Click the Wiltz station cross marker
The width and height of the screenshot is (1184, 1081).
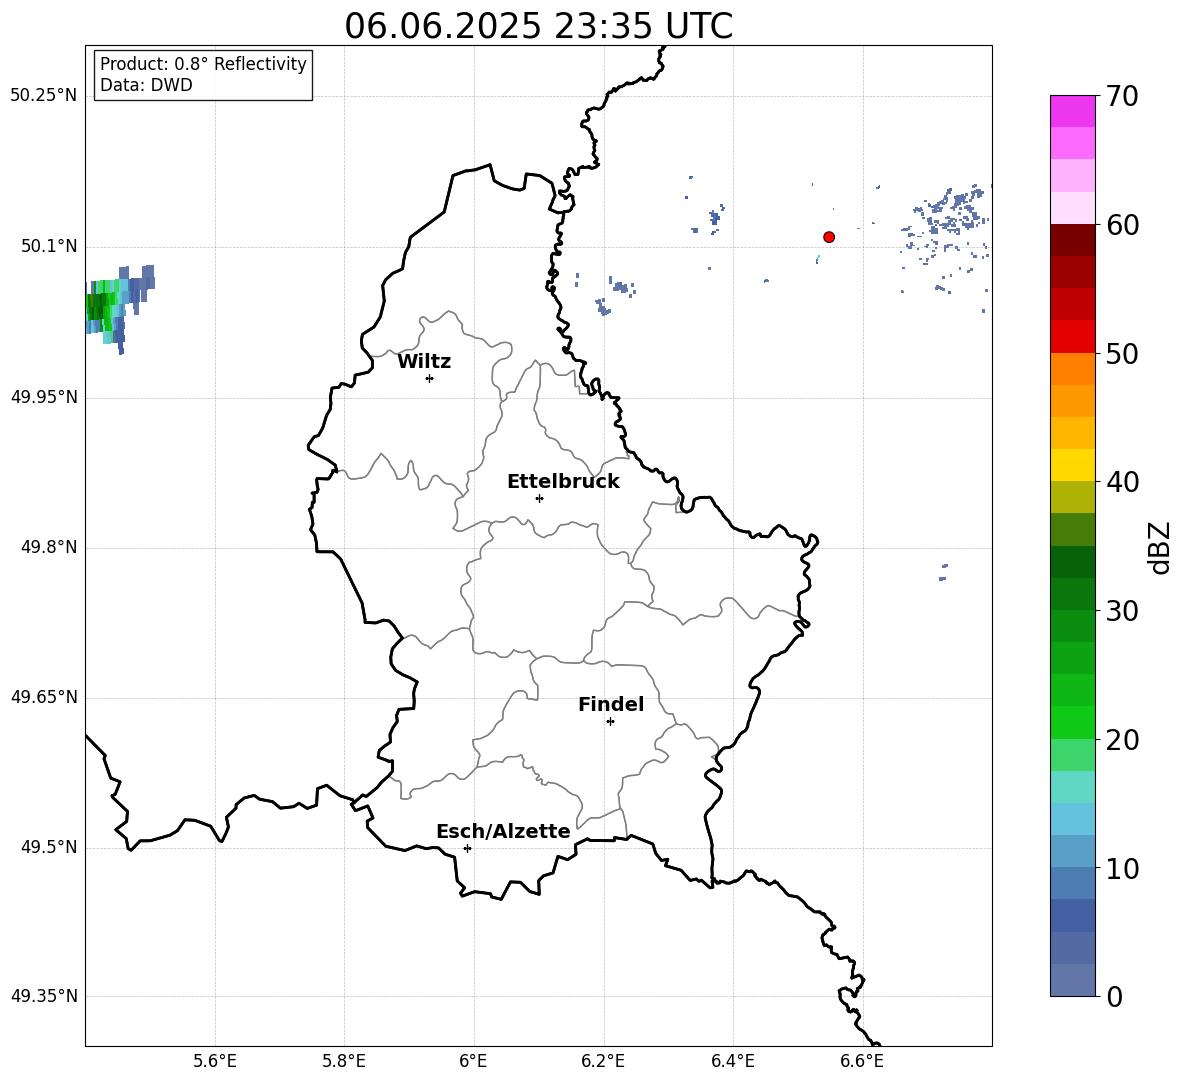[430, 378]
